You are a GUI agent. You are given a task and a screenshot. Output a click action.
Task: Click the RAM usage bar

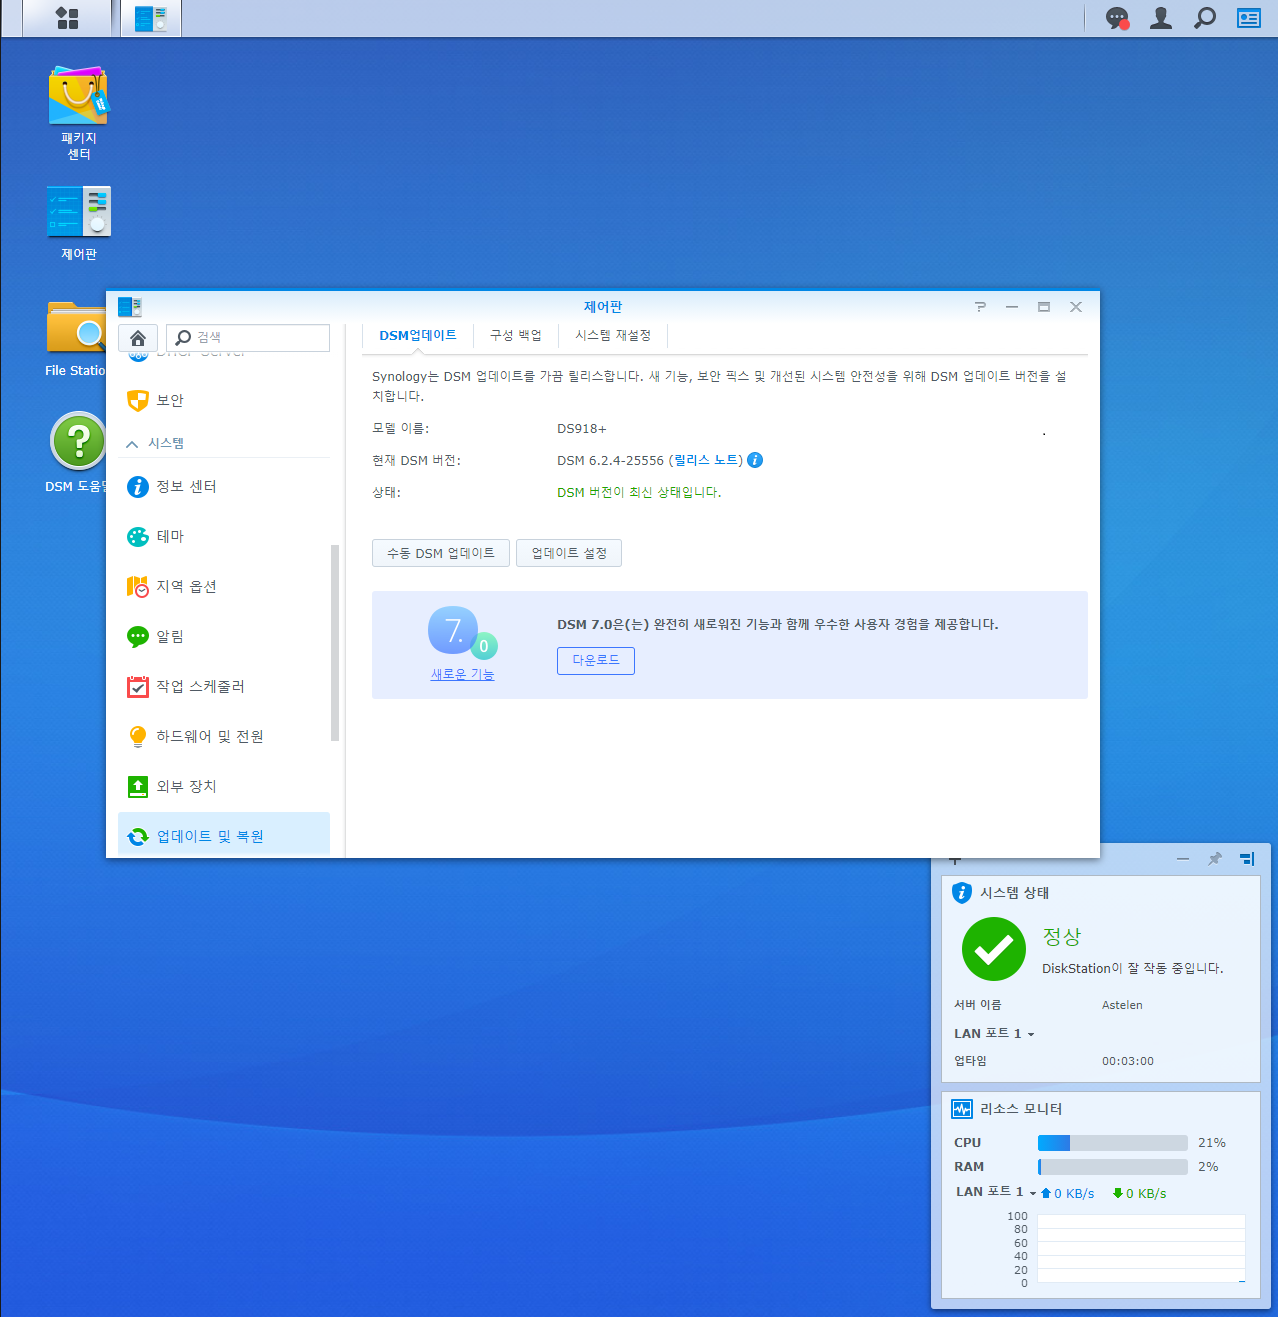point(1113,1167)
